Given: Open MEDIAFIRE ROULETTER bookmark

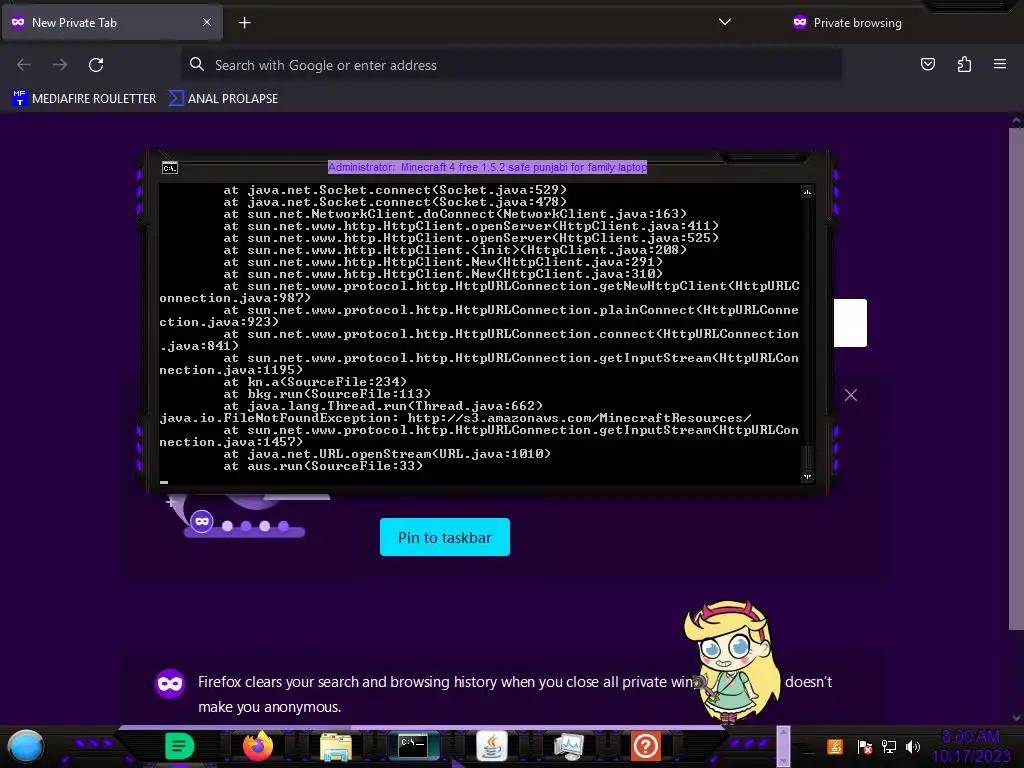Looking at the screenshot, I should pos(84,99).
